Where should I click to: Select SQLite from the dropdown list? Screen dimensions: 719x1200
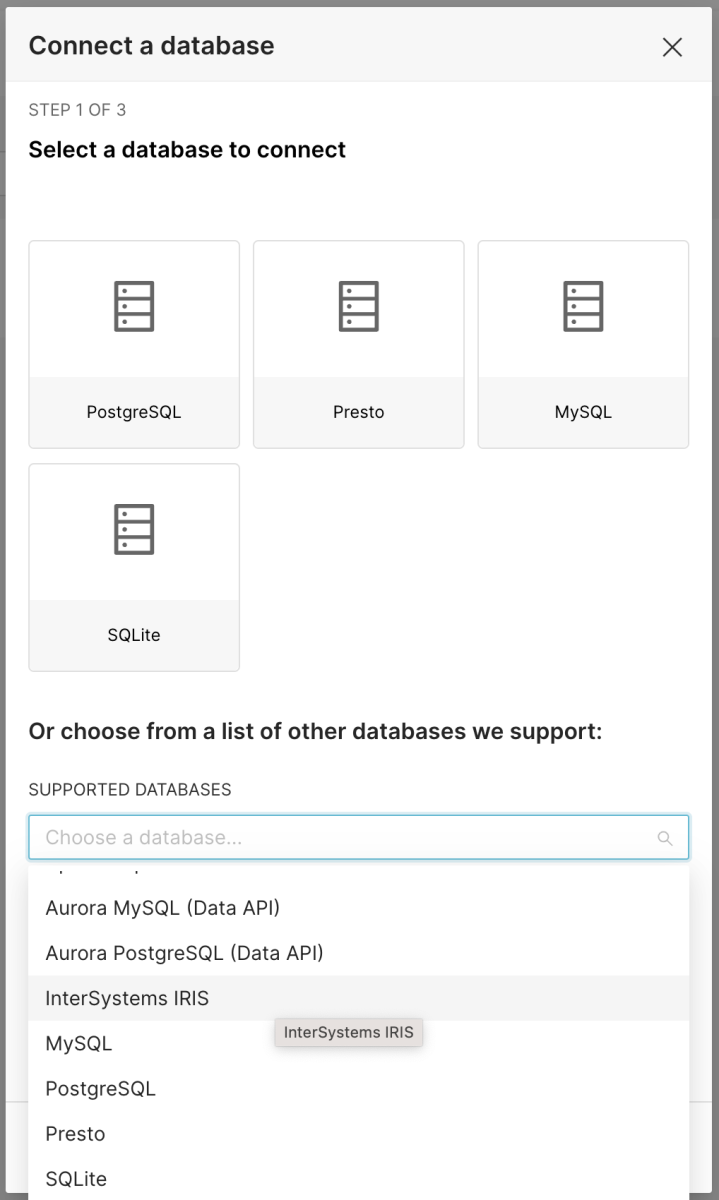tap(76, 1178)
